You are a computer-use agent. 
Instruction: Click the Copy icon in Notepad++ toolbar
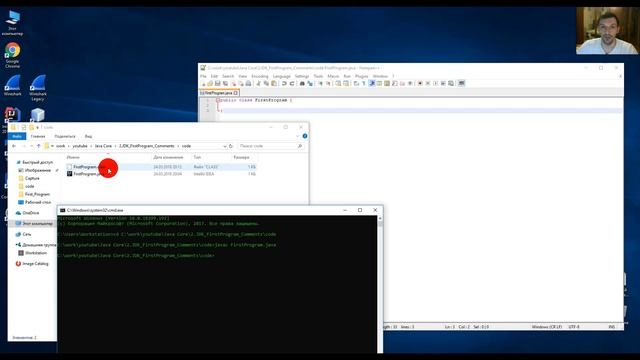(x=266, y=83)
